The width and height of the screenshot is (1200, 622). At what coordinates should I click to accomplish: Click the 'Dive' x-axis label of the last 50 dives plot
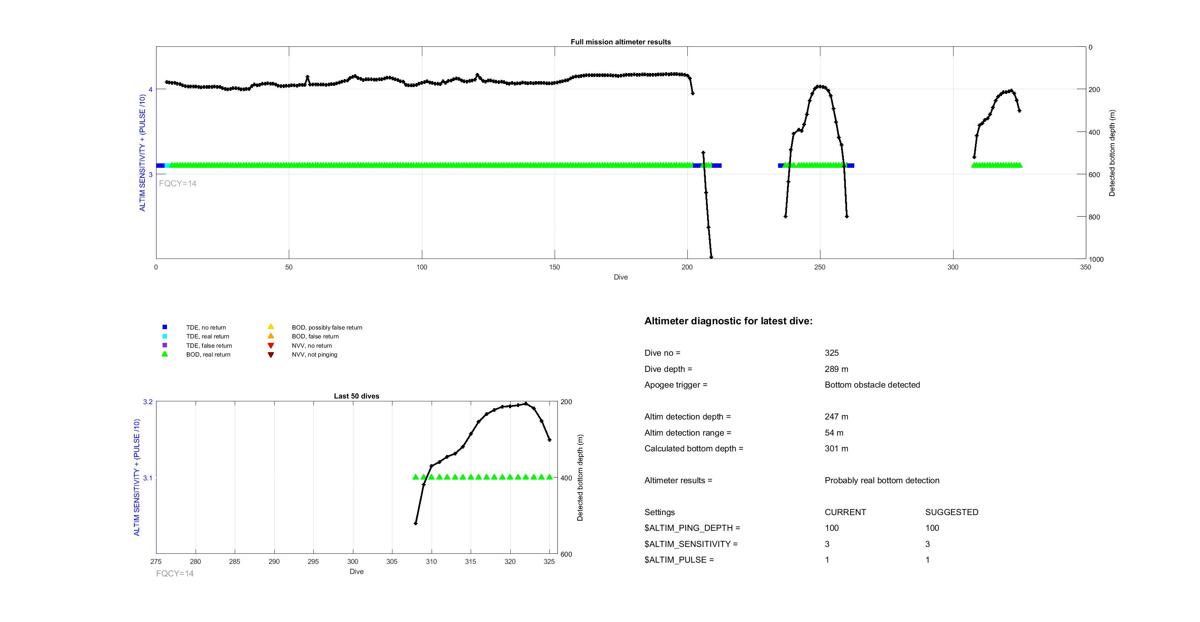[357, 572]
